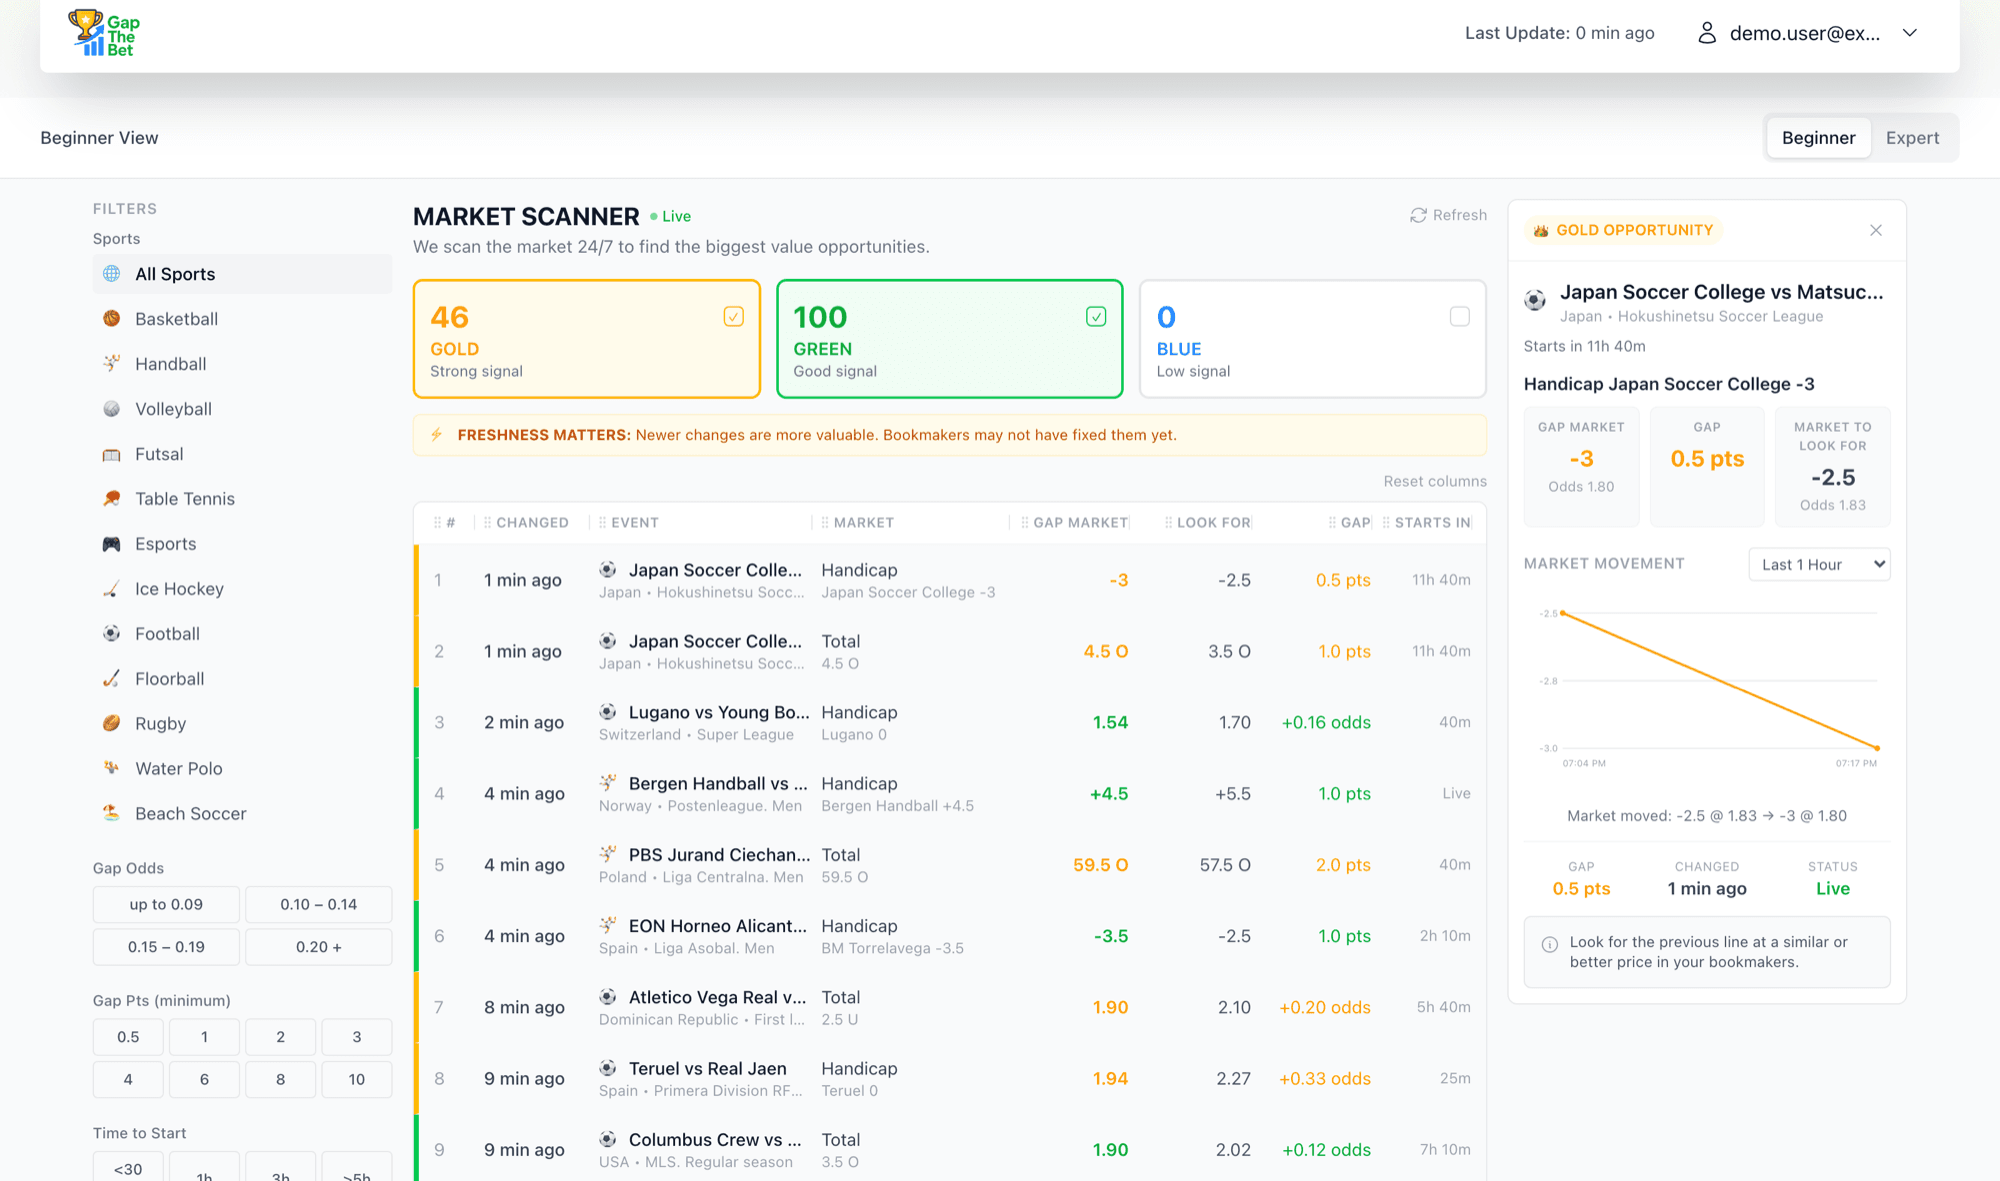Click the All Sports globe icon

tap(112, 274)
